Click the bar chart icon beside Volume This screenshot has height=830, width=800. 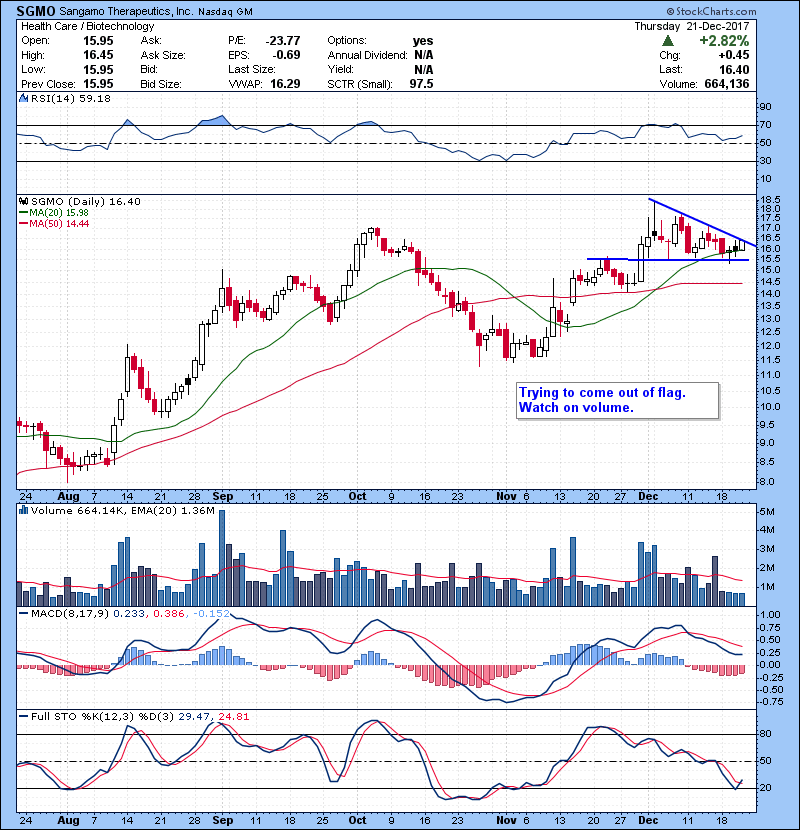23,510
